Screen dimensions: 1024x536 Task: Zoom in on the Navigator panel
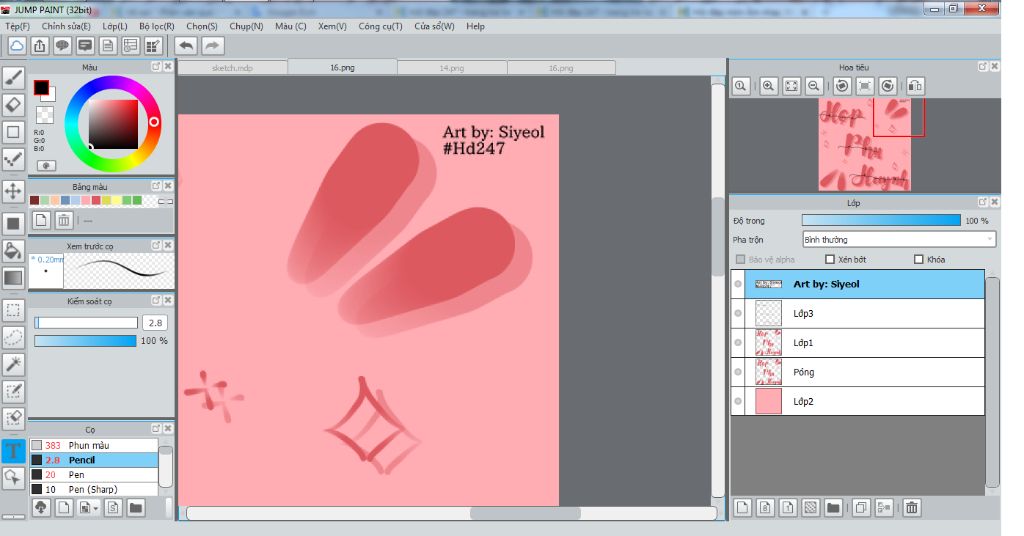769,86
